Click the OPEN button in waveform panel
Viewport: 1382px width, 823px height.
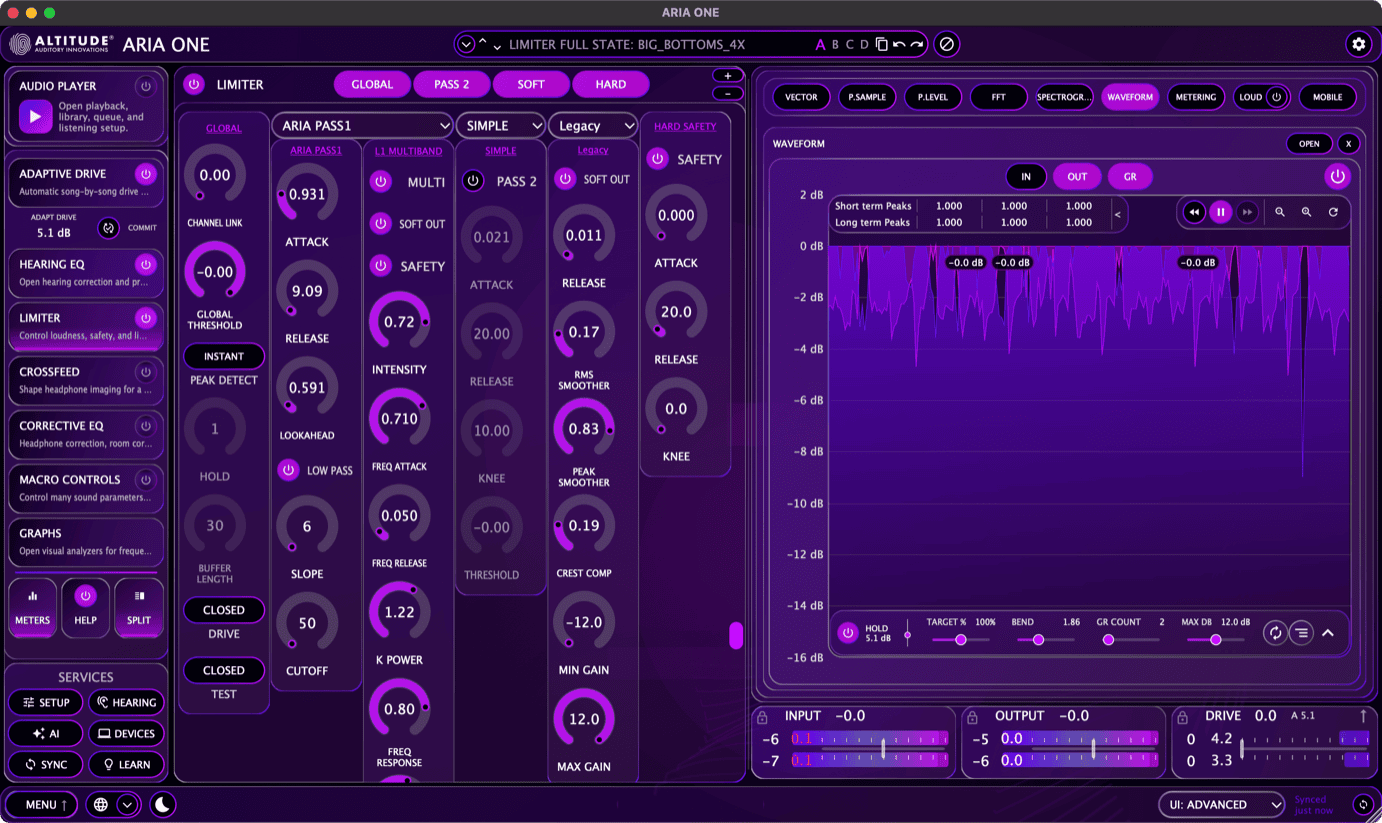click(1309, 144)
